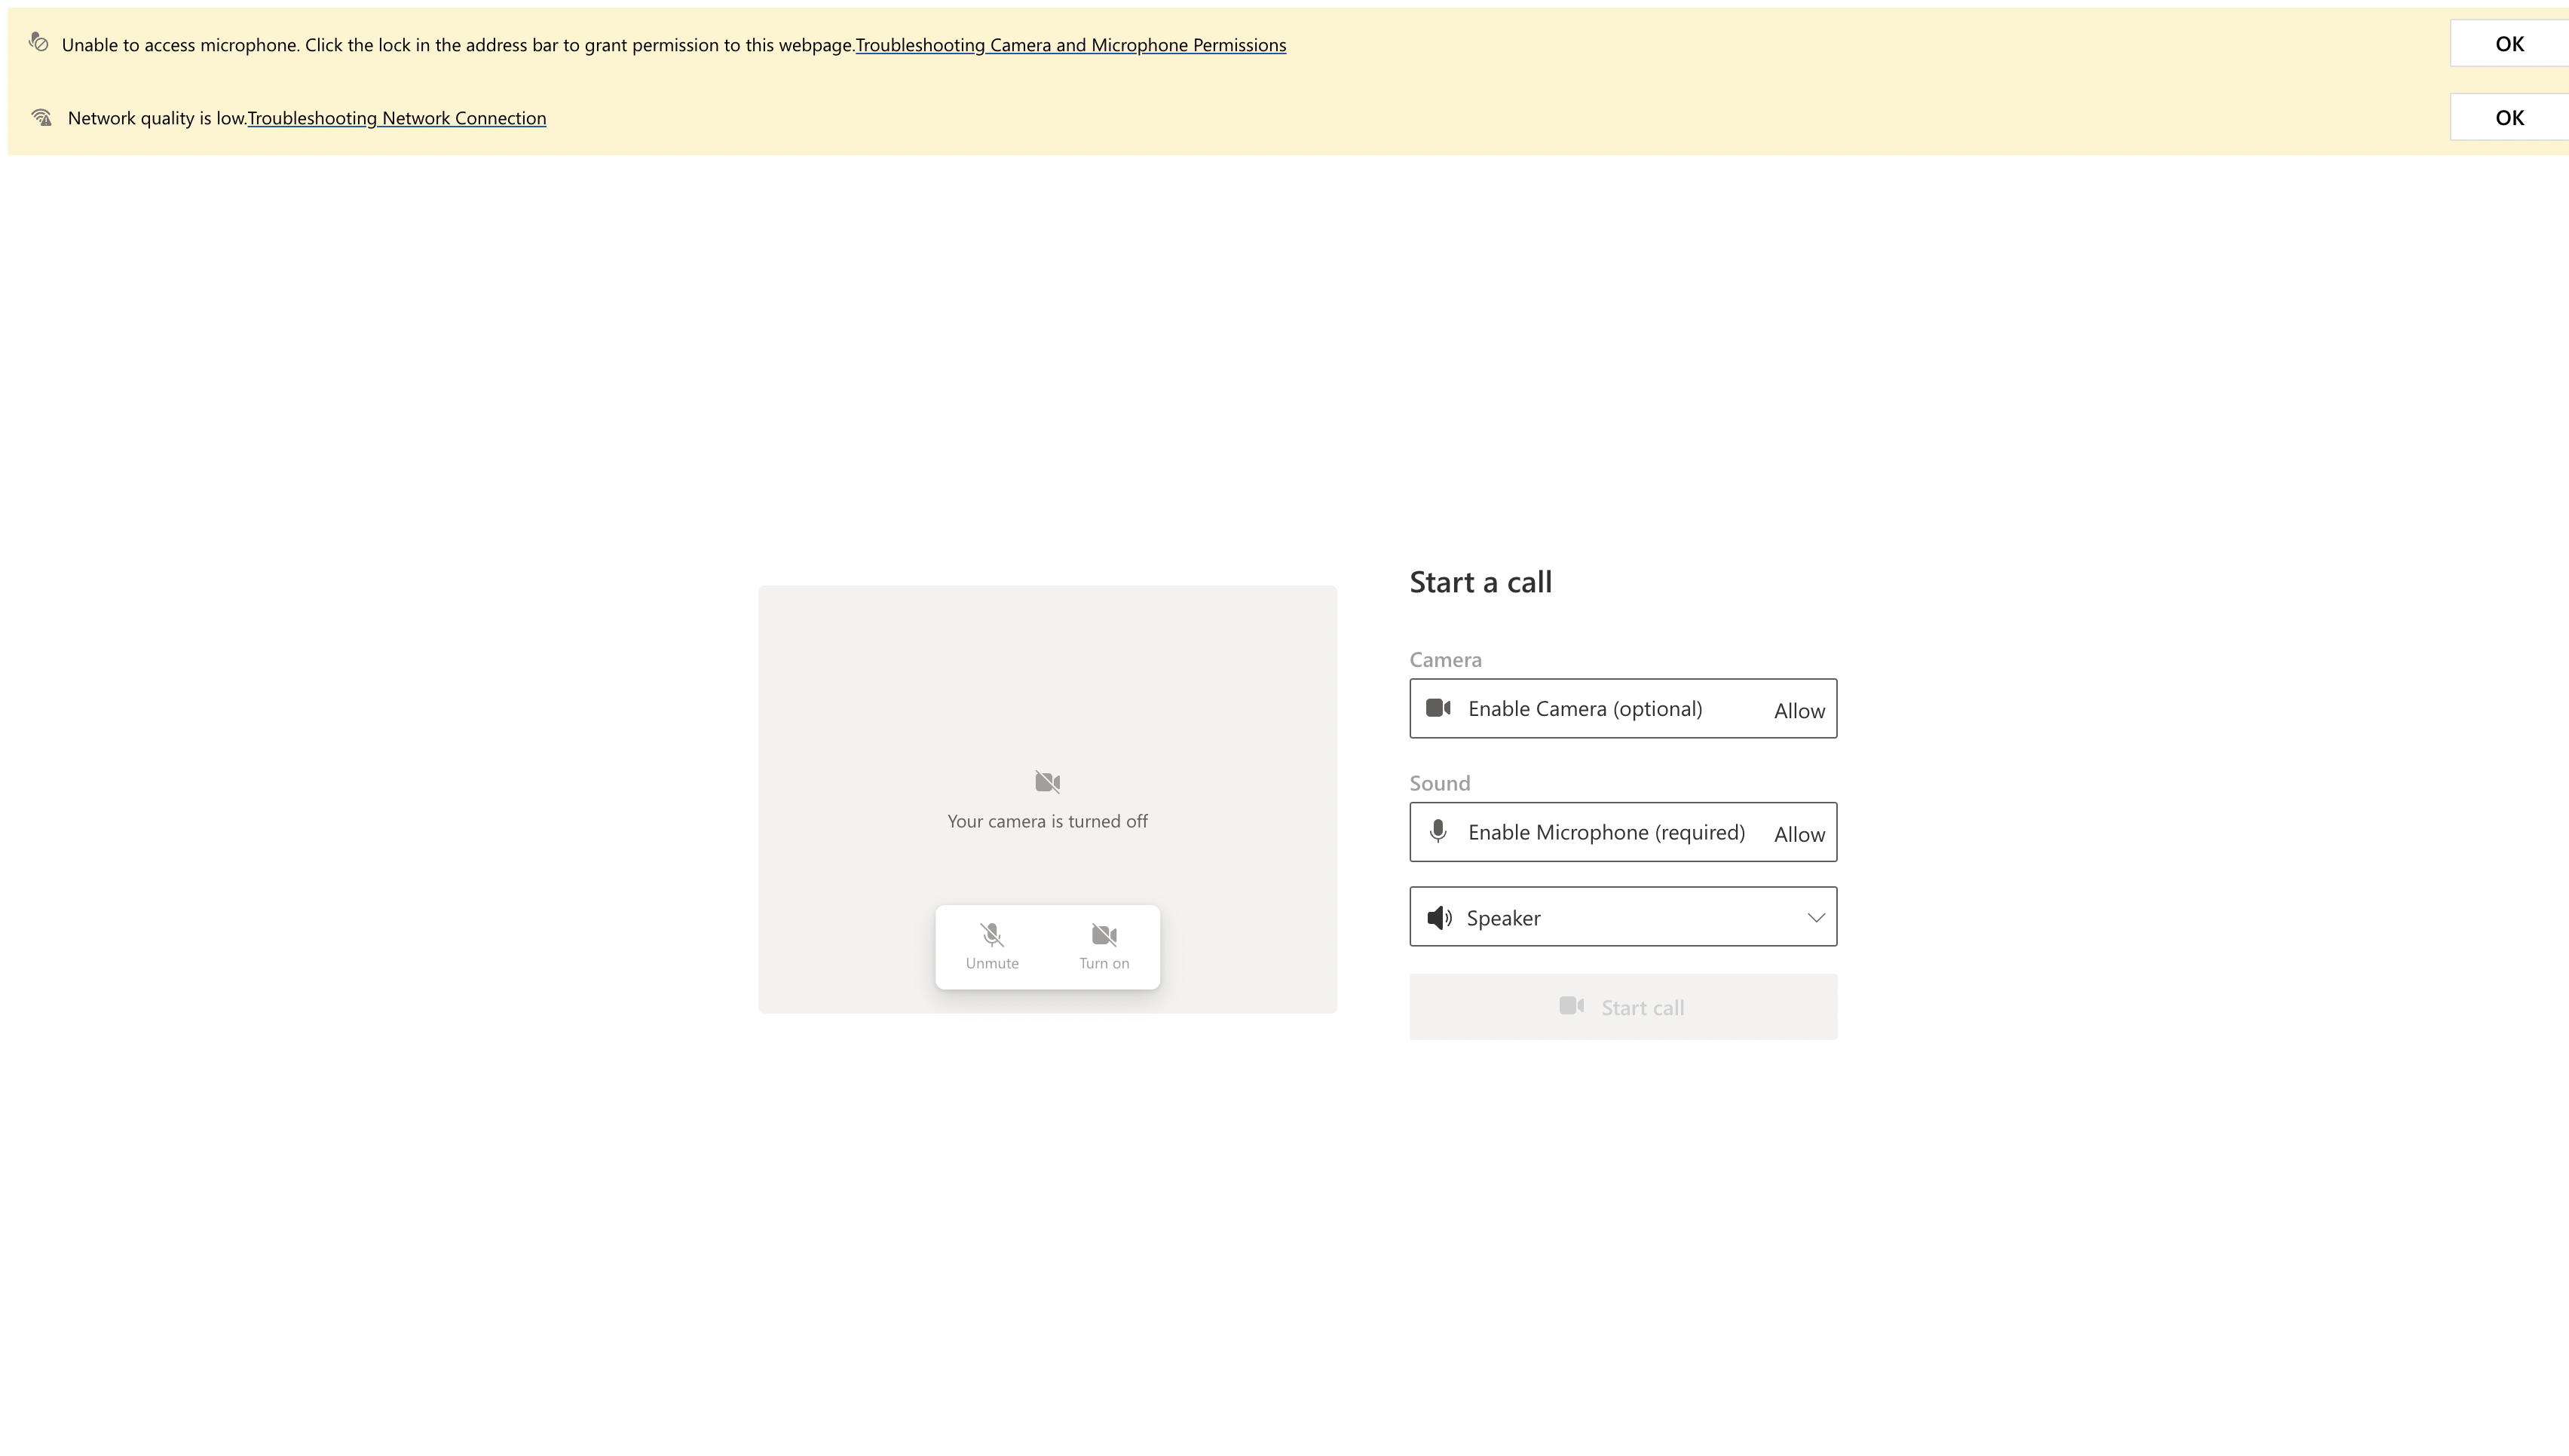2569x1456 pixels.
Task: Click the low network quality wifi icon
Action: (x=41, y=117)
